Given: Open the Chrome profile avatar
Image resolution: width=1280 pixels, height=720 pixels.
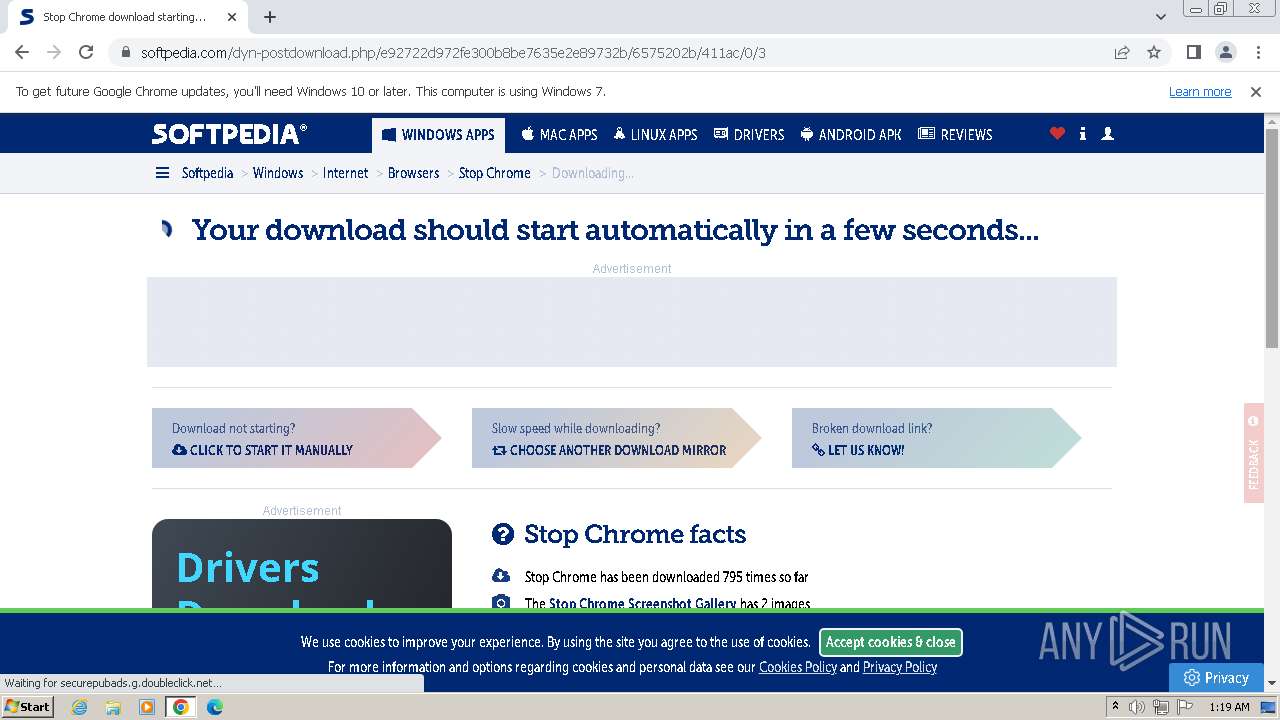Looking at the screenshot, I should tap(1225, 52).
